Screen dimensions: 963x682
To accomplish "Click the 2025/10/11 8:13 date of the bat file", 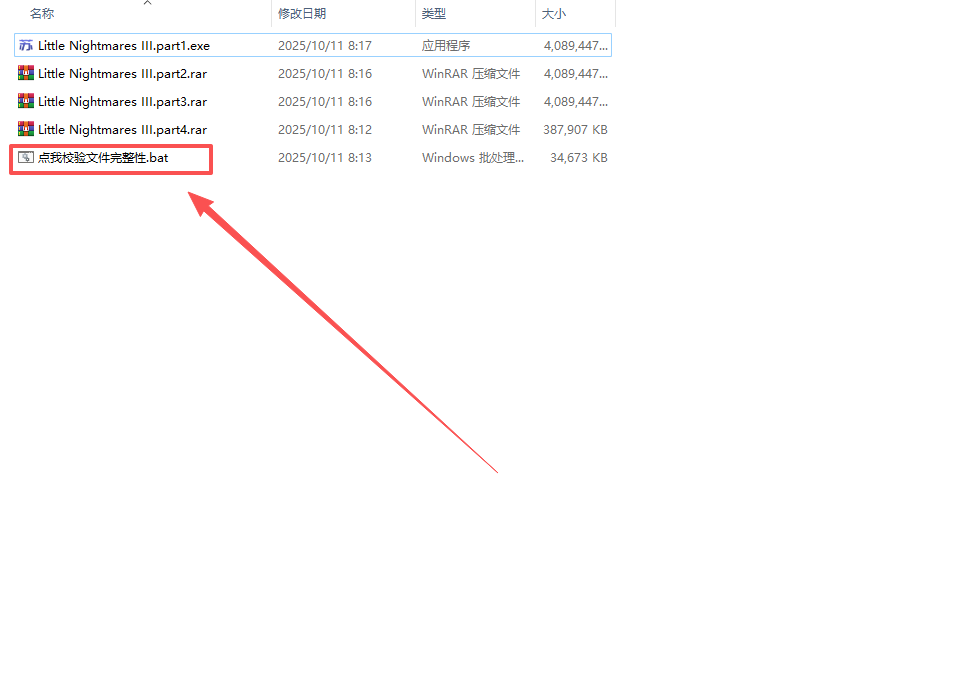I will [325, 157].
